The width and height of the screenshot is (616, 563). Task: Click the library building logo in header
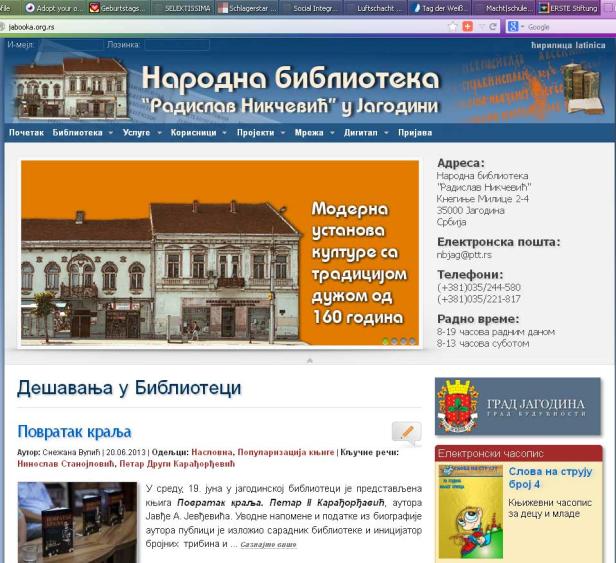tap(71, 88)
